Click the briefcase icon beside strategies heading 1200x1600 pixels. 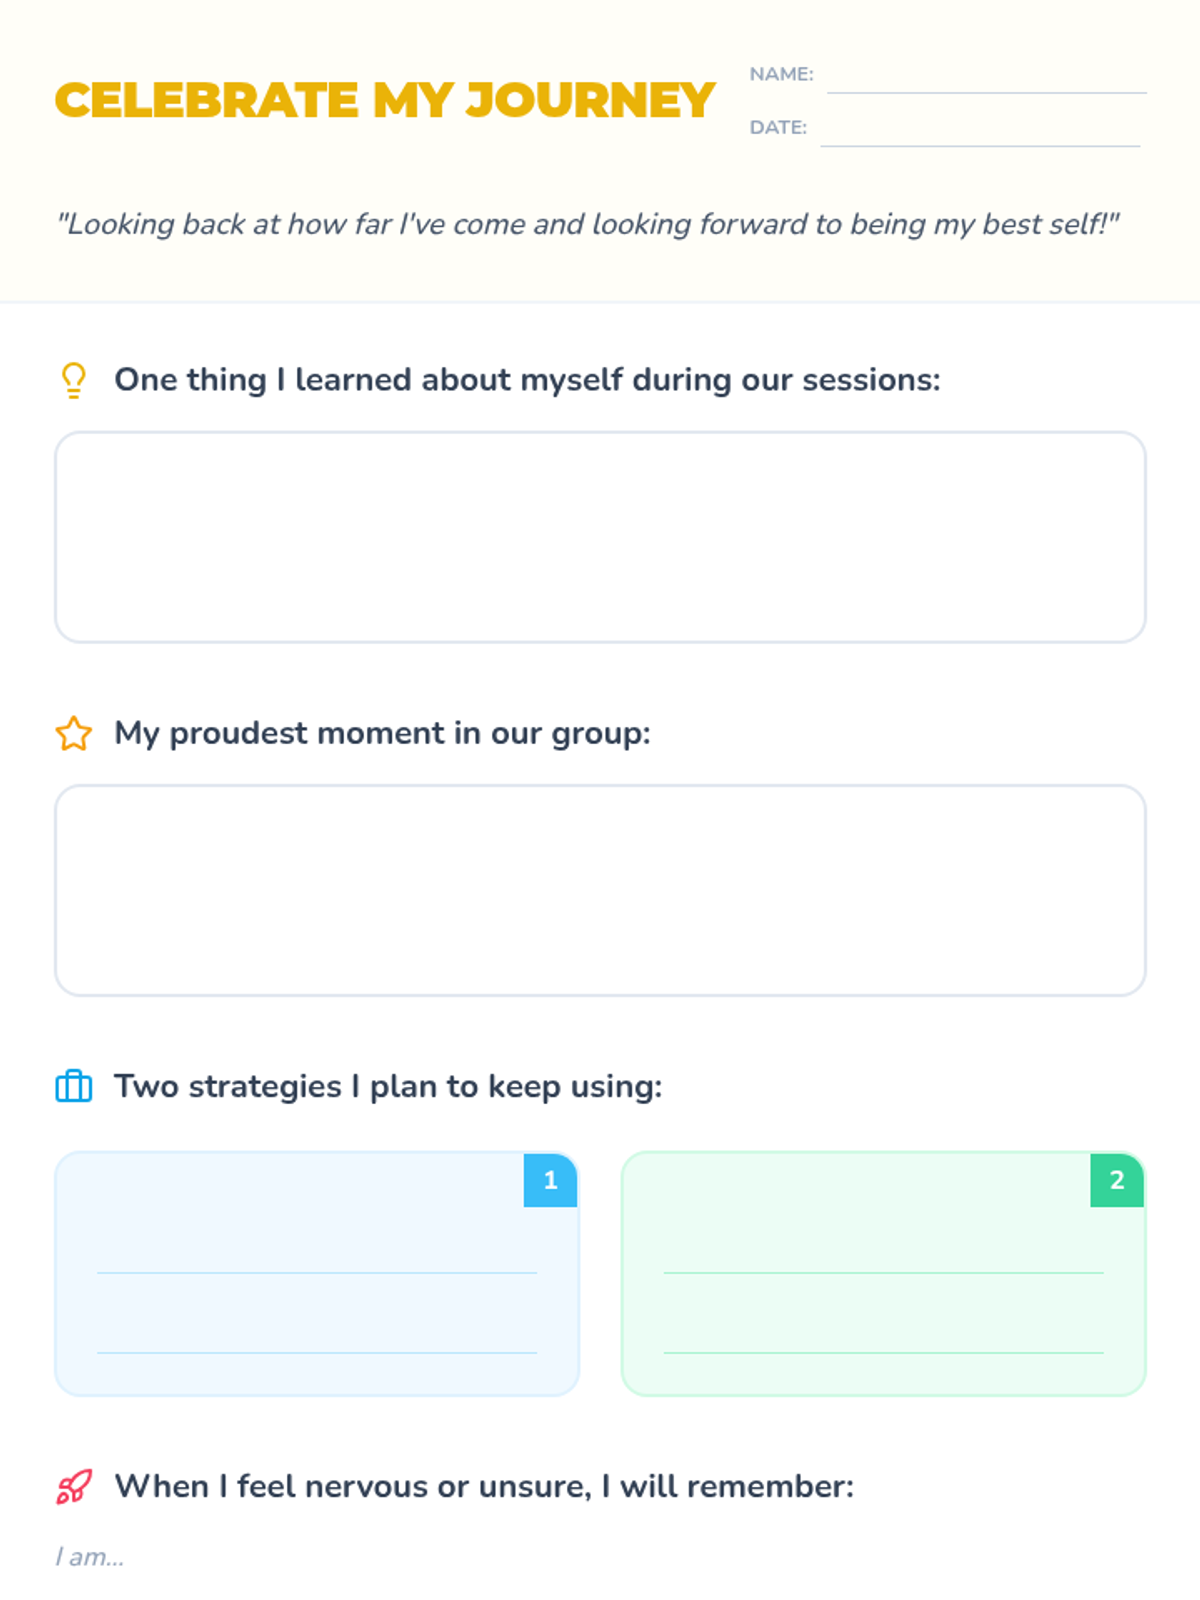click(73, 1086)
